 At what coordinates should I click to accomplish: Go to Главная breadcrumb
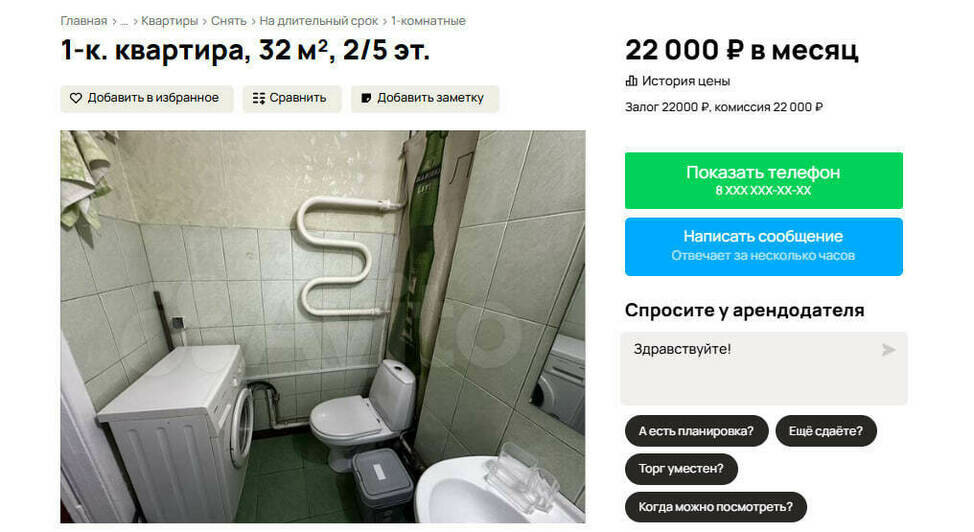click(x=84, y=21)
